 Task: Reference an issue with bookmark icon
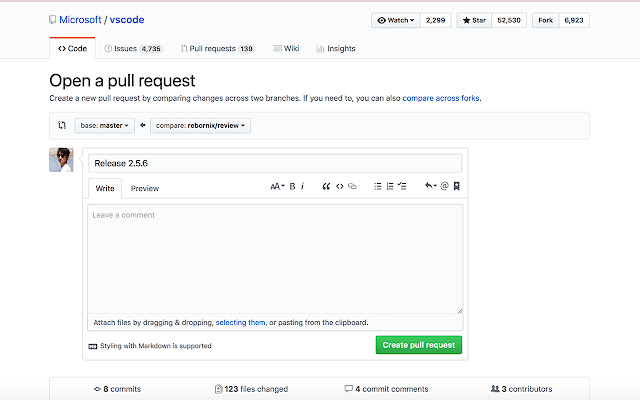pos(457,186)
